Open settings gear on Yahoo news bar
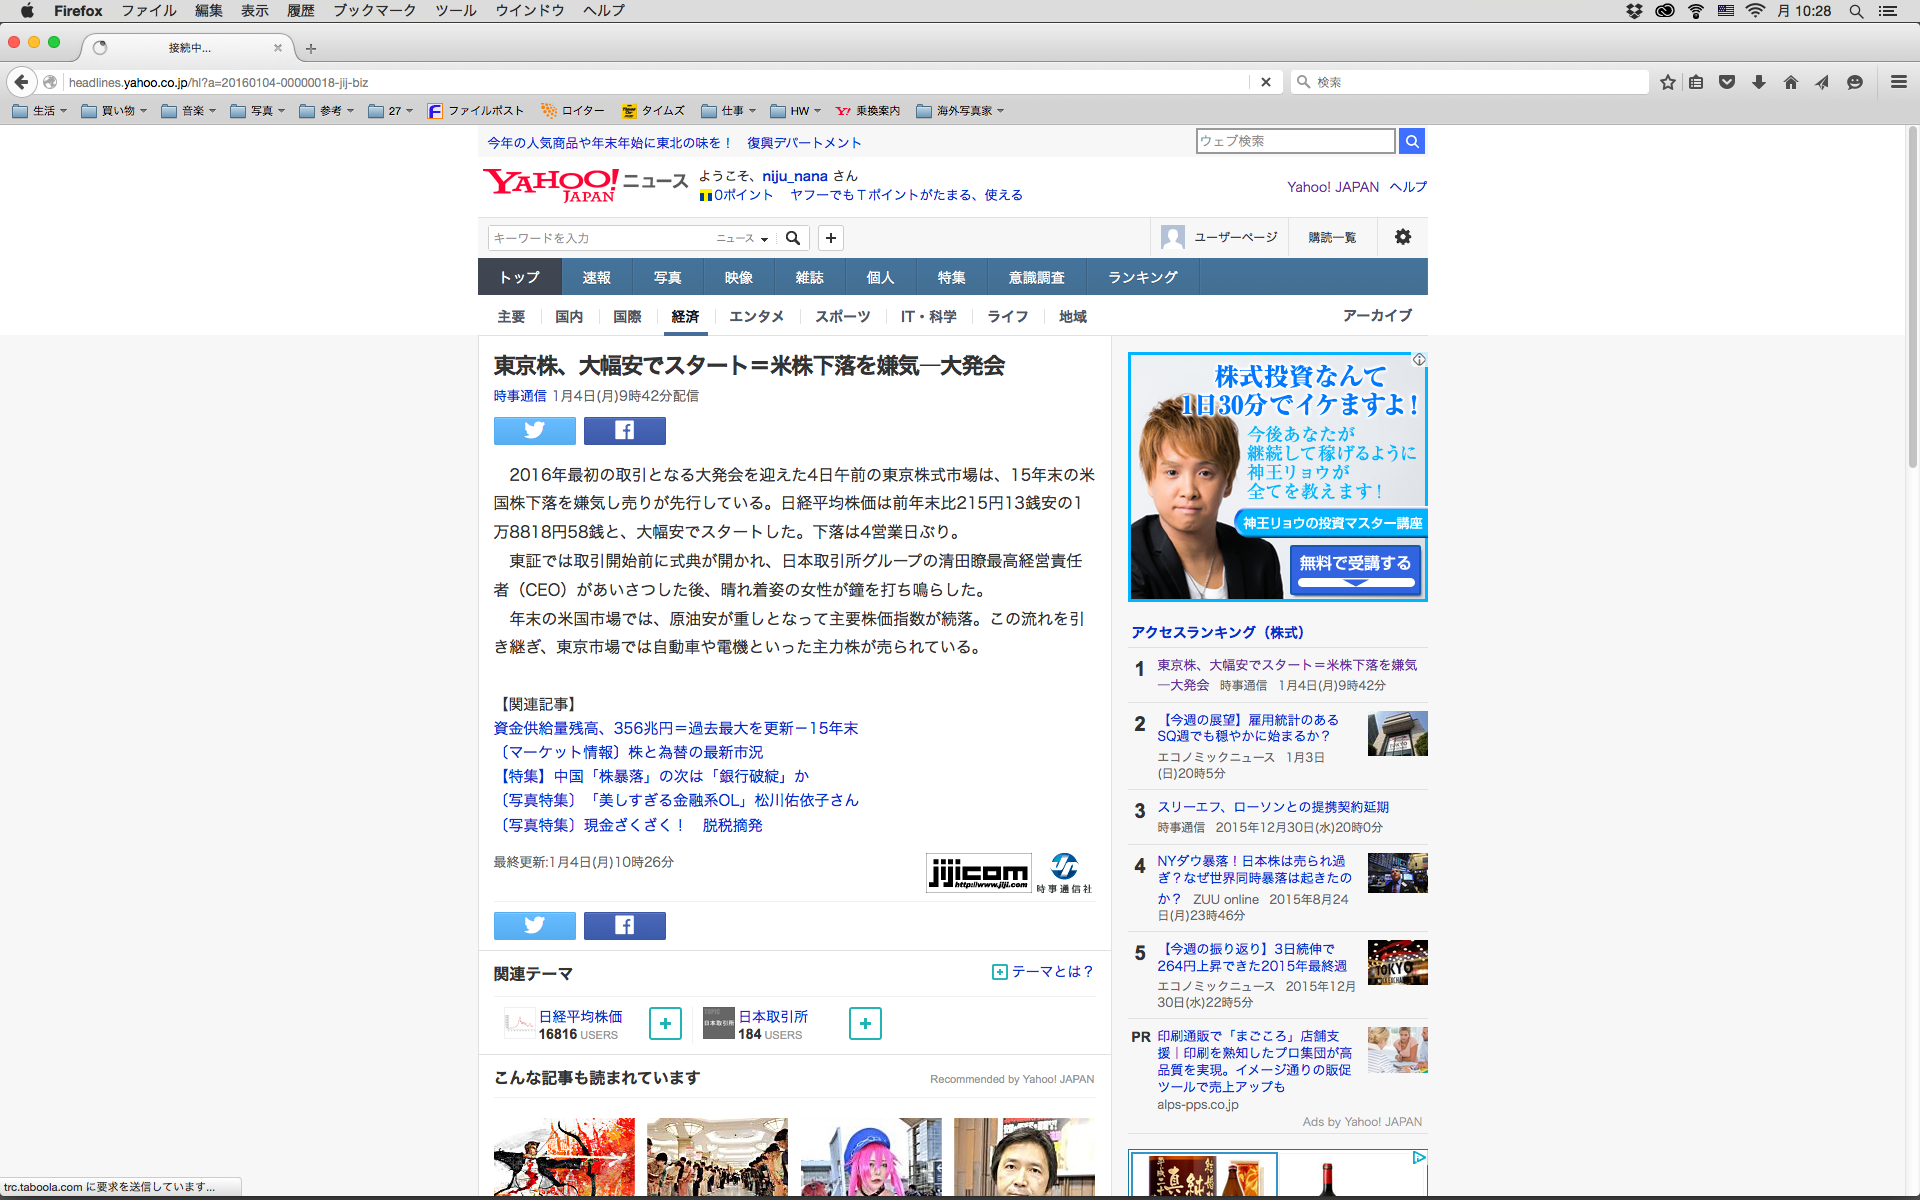Screen dimensions: 1920x1200 pos(1402,237)
